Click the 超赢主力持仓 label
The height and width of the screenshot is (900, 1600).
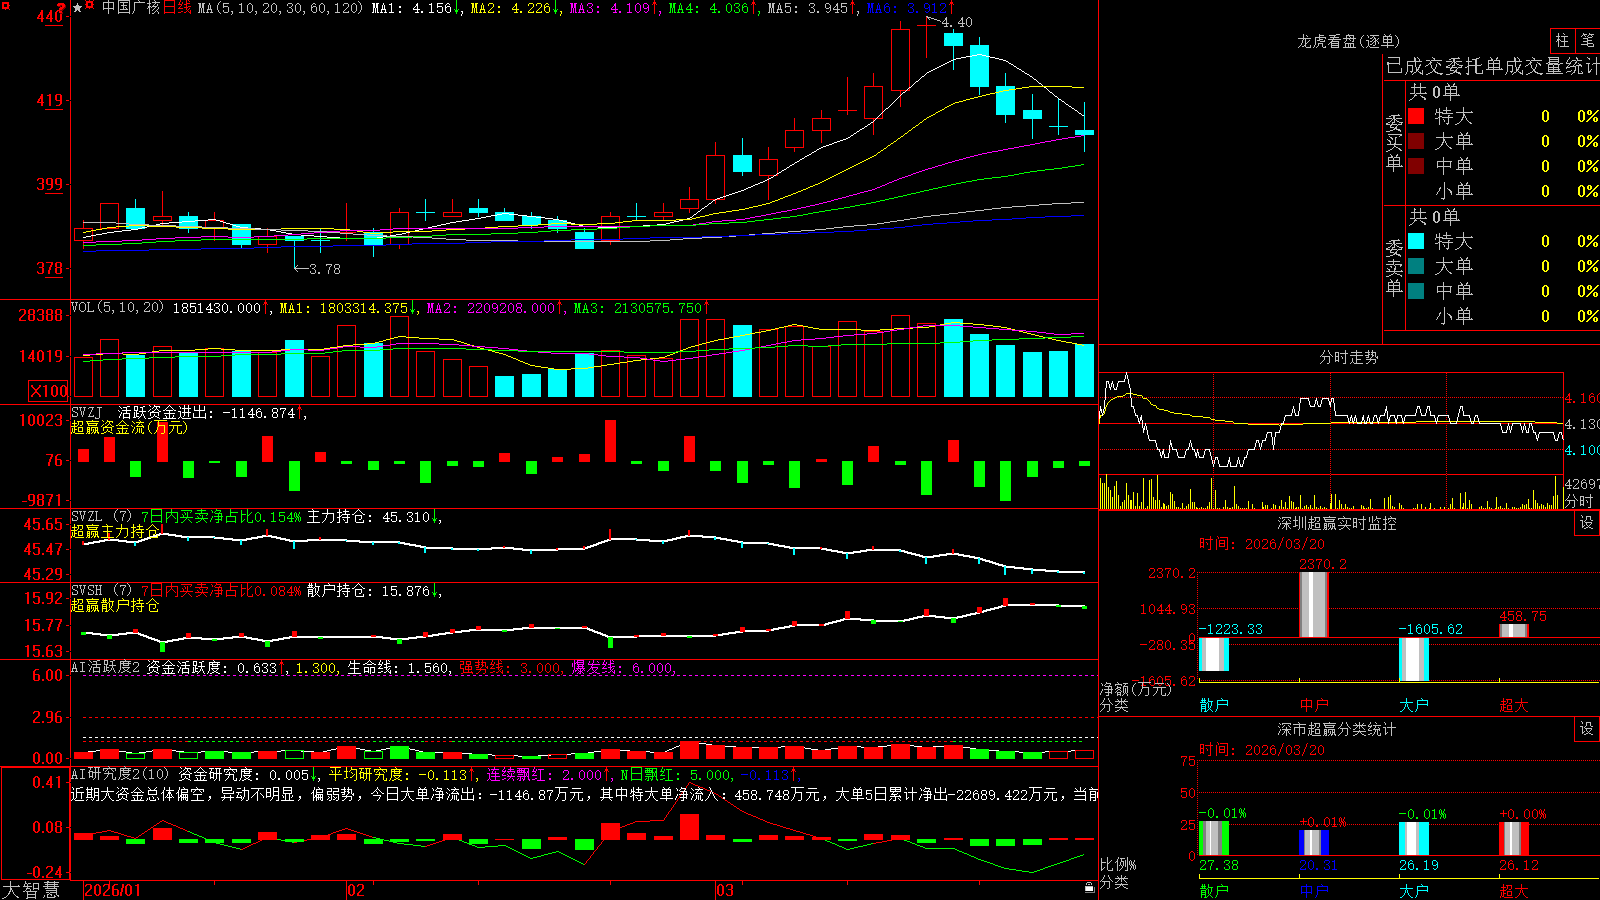click(115, 532)
